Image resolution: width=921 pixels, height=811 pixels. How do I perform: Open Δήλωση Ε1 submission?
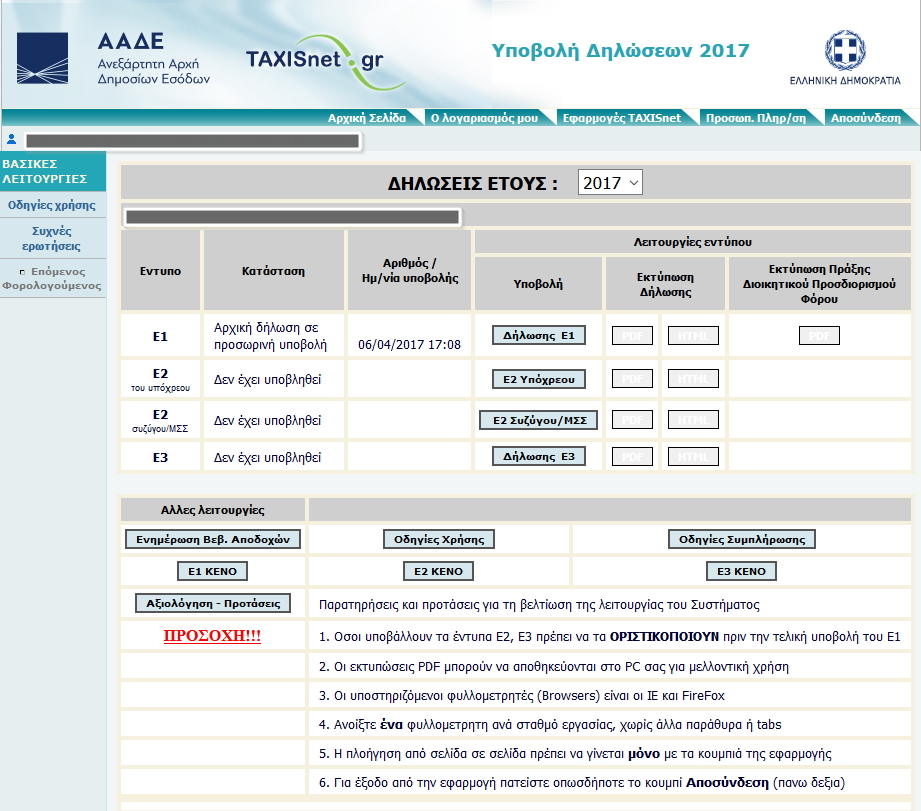click(538, 336)
